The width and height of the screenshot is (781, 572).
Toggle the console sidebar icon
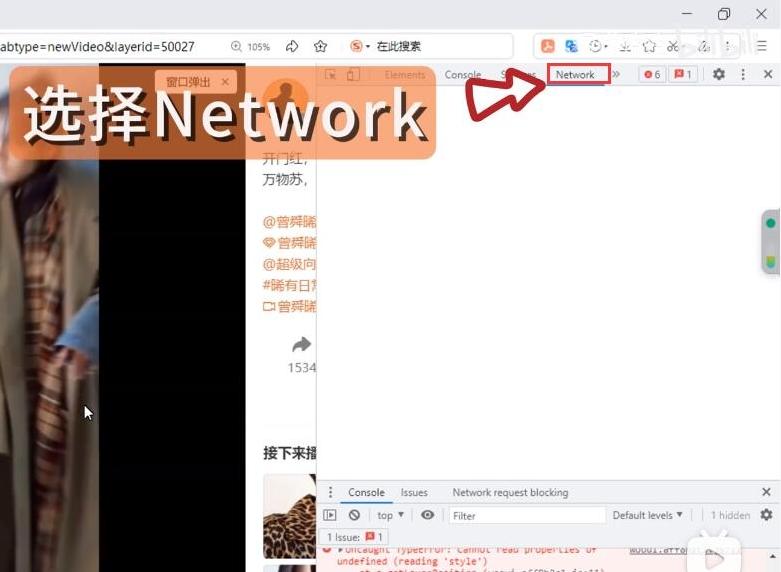click(330, 515)
